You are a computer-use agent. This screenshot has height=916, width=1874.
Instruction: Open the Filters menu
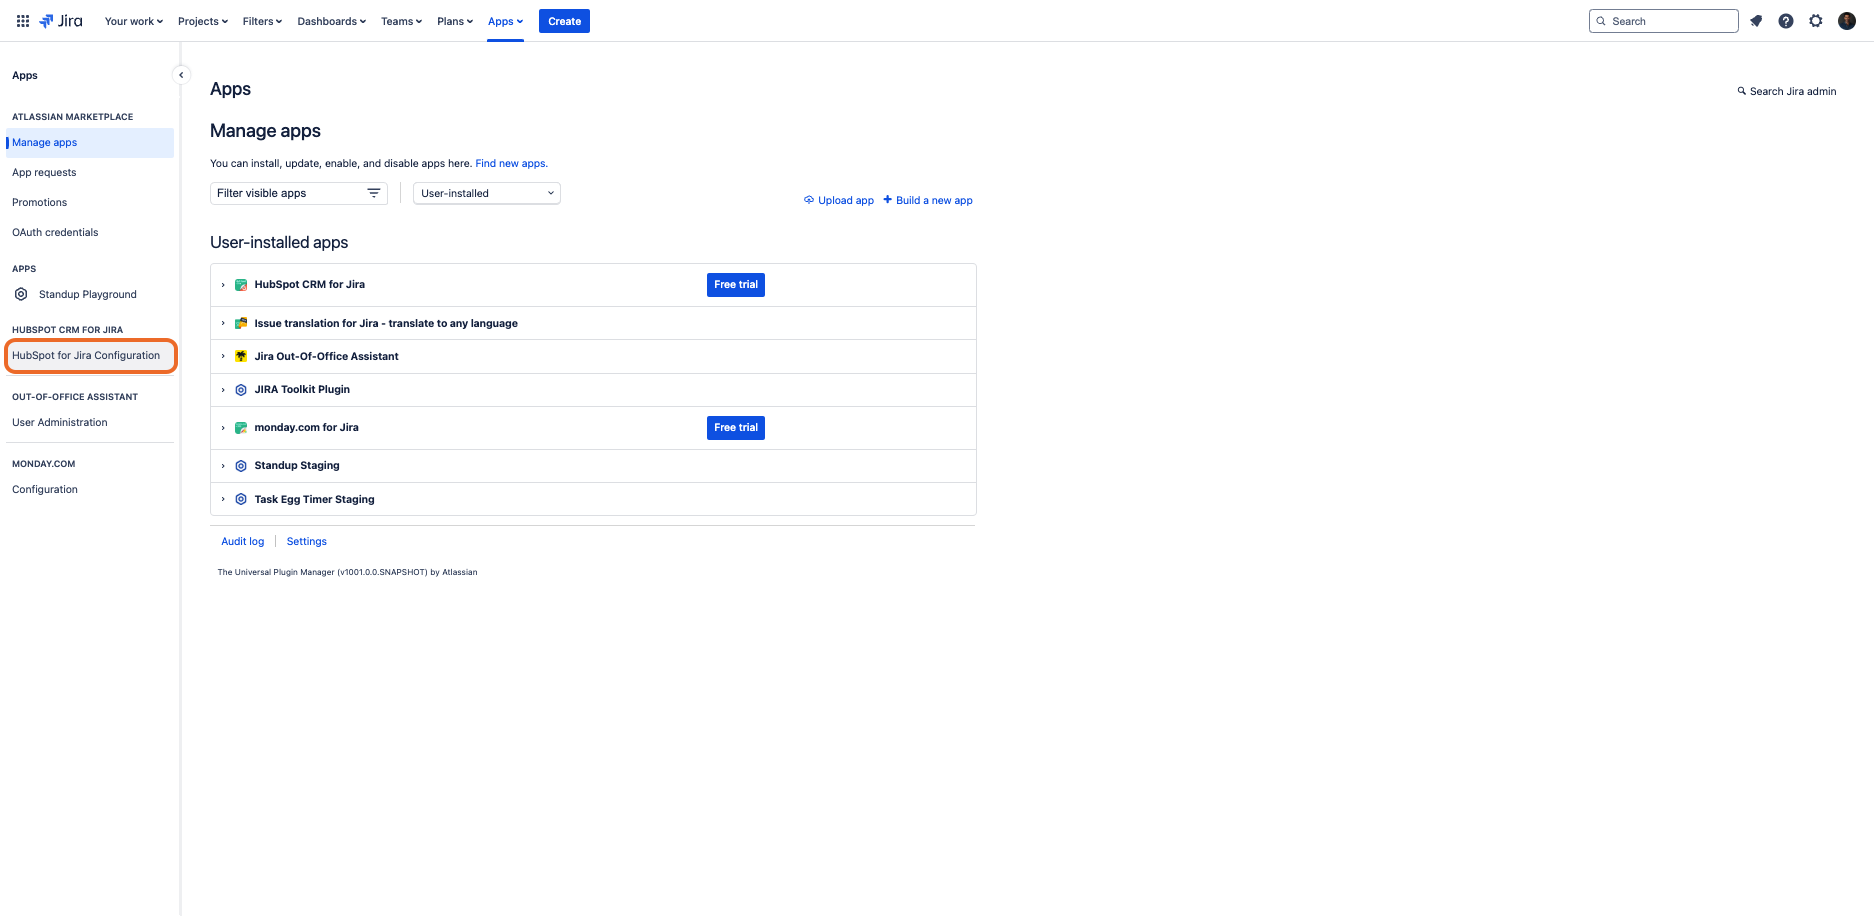tap(262, 21)
